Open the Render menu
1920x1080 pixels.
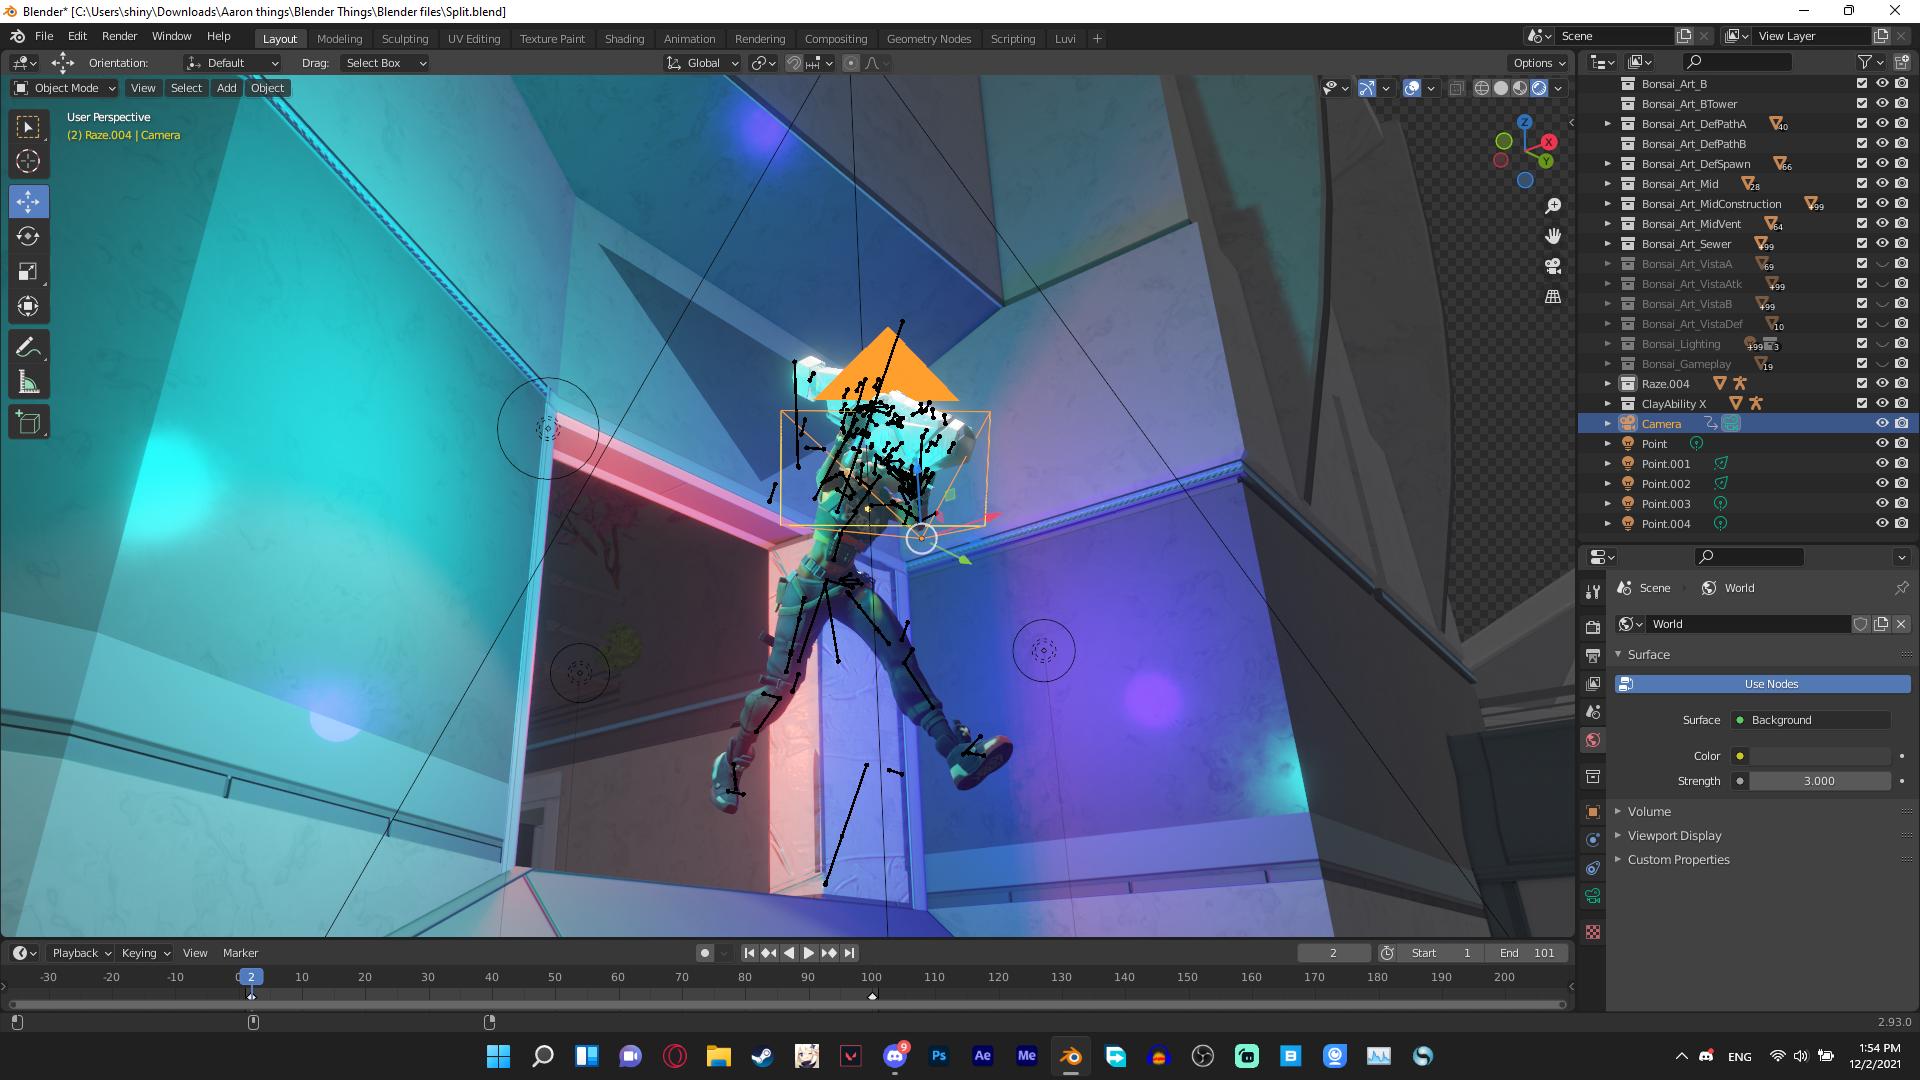[x=119, y=36]
